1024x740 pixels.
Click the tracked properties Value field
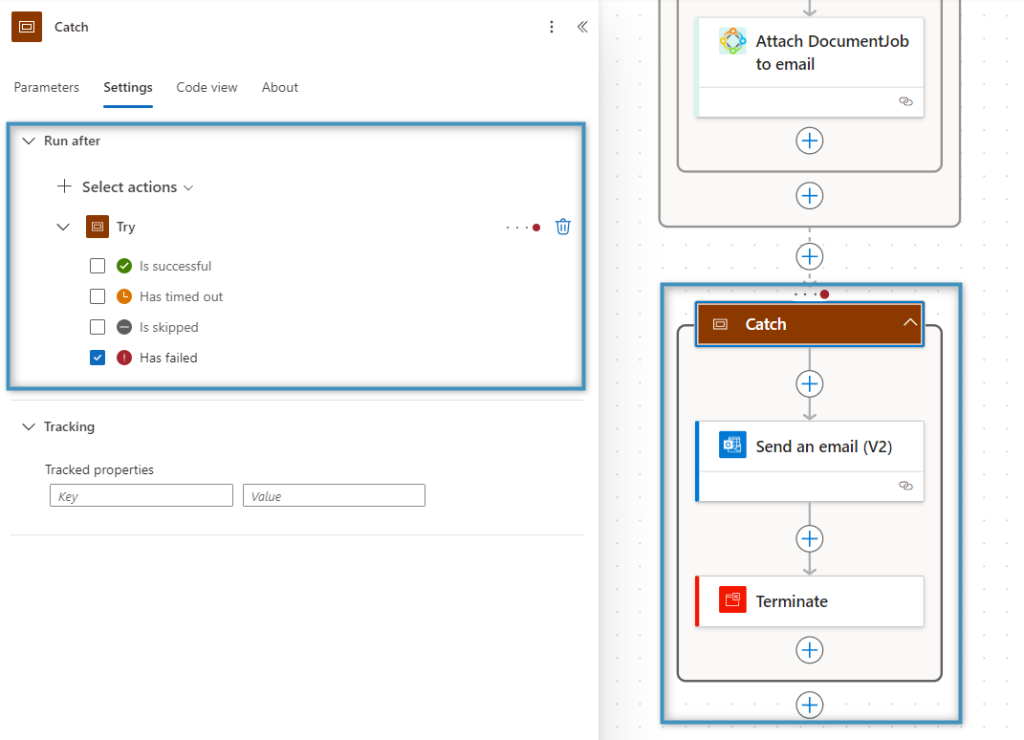coord(334,496)
